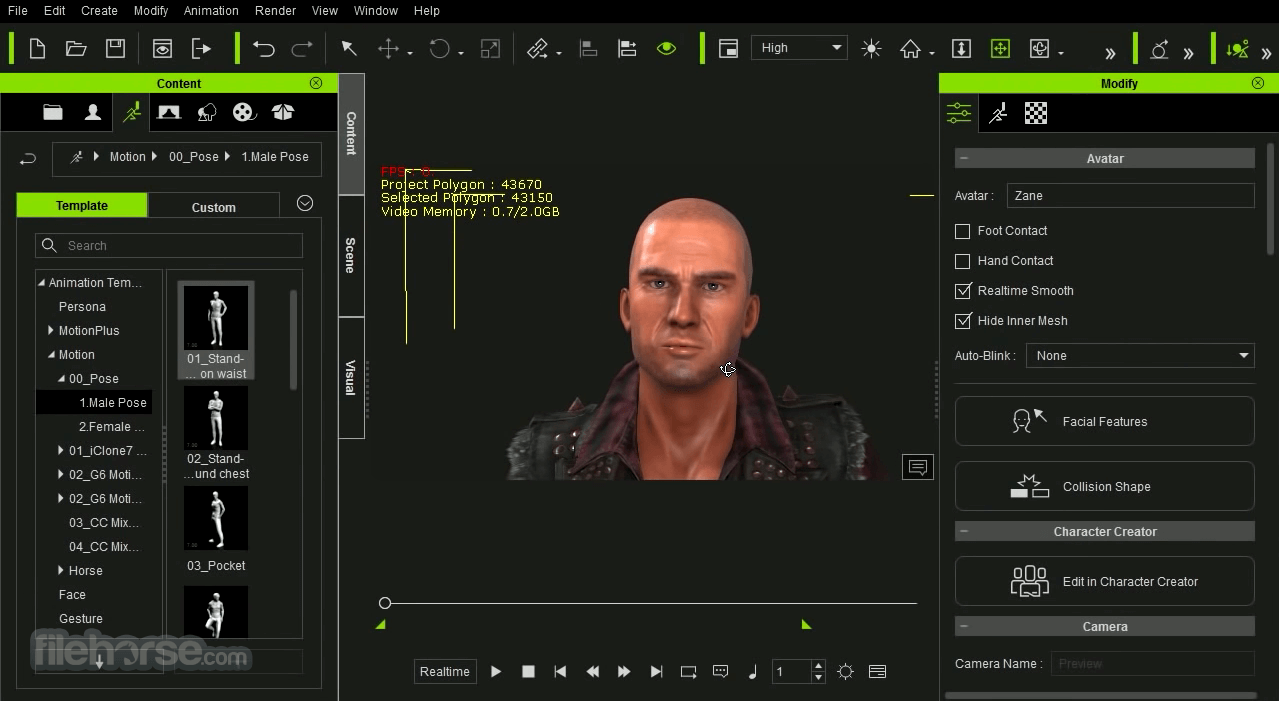Switch to the Scene side tab
This screenshot has height=701, width=1279.
351,256
